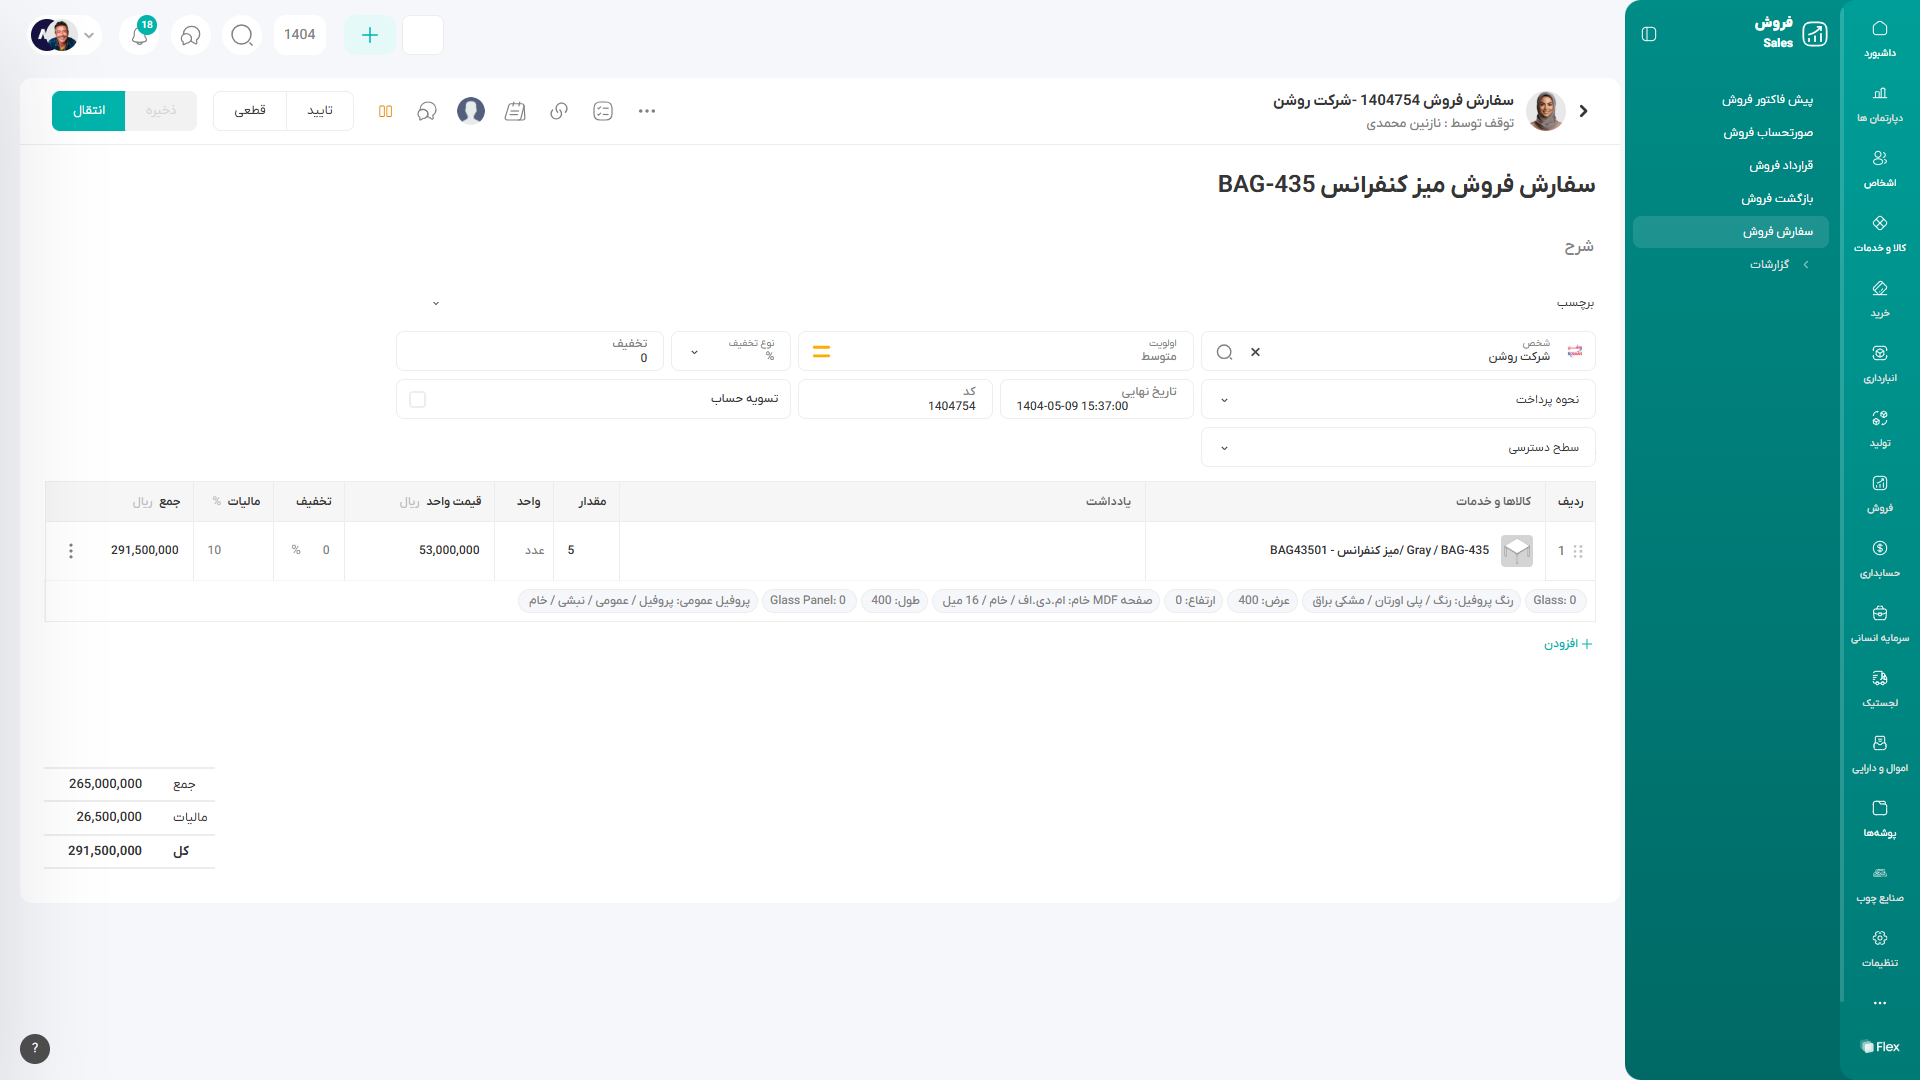Clear the selected person شرکت روشن

1255,352
